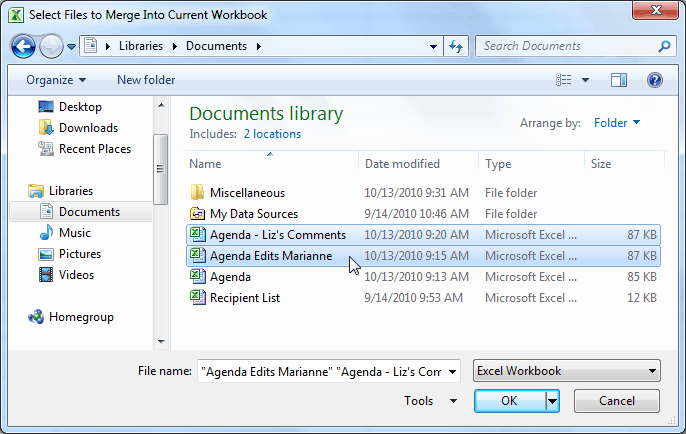Click the change view icon

click(565, 80)
